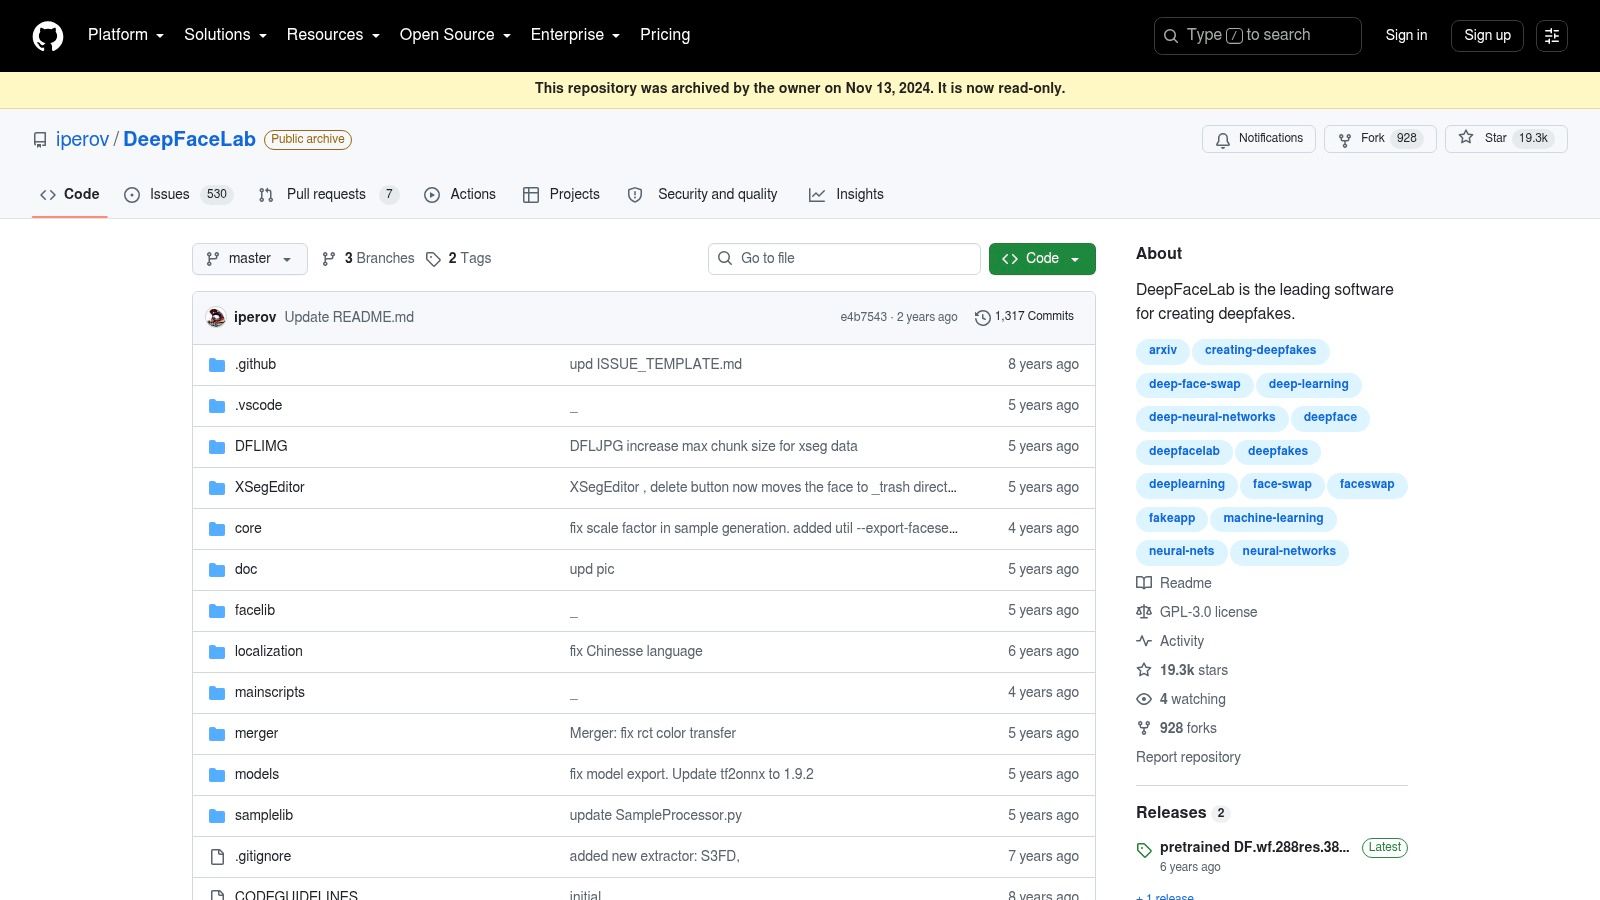Open the .vscode folder icon

[217, 406]
